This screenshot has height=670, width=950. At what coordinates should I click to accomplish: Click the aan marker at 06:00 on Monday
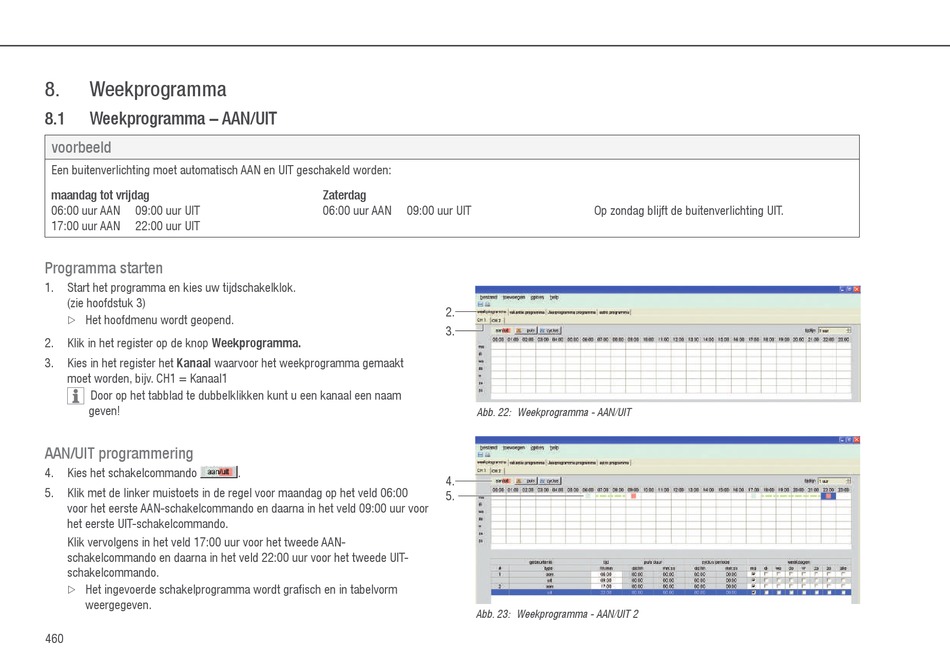pos(588,496)
